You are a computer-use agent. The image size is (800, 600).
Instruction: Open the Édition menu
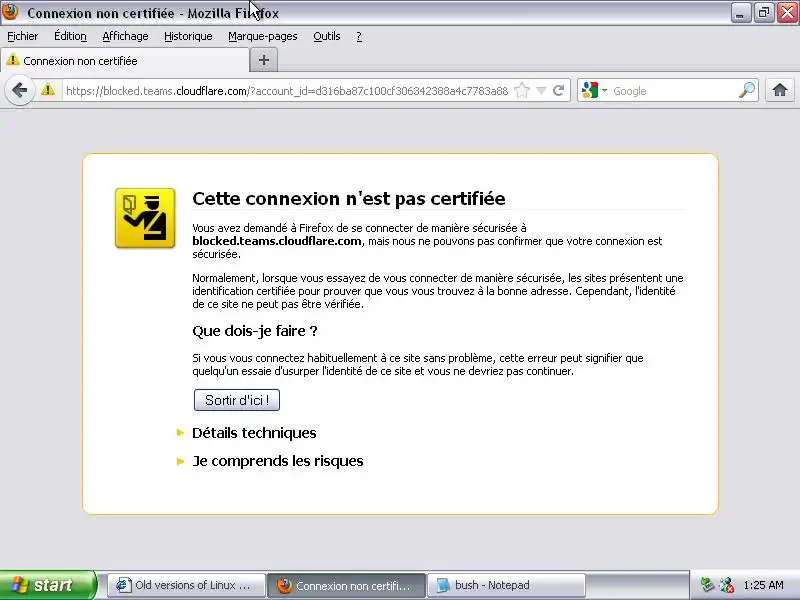pyautogui.click(x=70, y=36)
